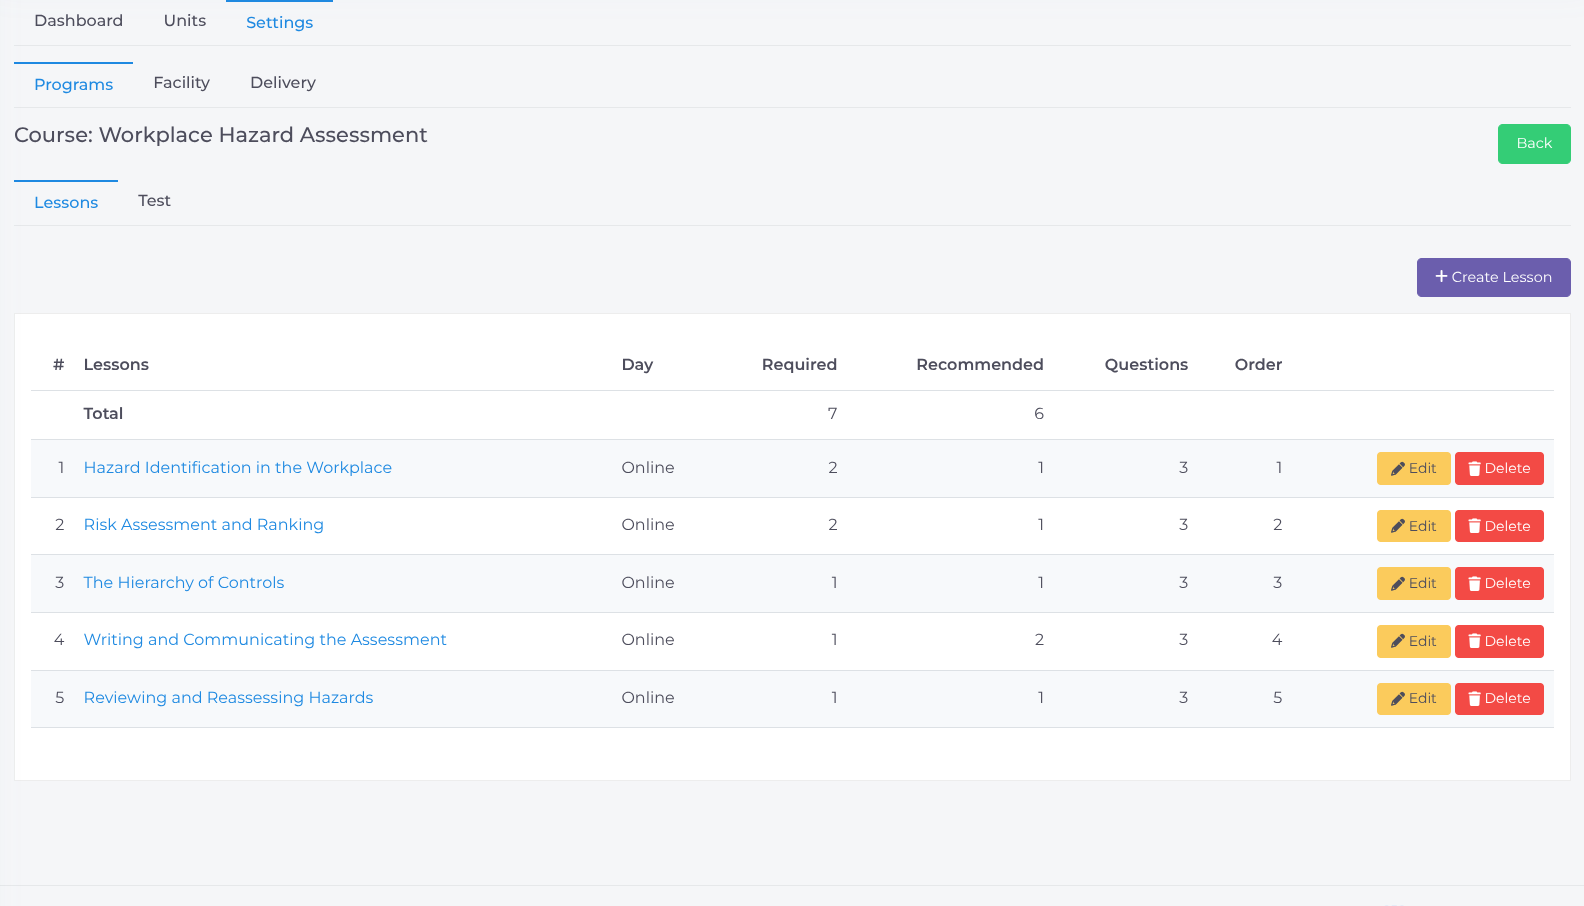The image size is (1584, 906).
Task: Click pencil icon for Hierarchy of Controls
Action: pos(1398,583)
